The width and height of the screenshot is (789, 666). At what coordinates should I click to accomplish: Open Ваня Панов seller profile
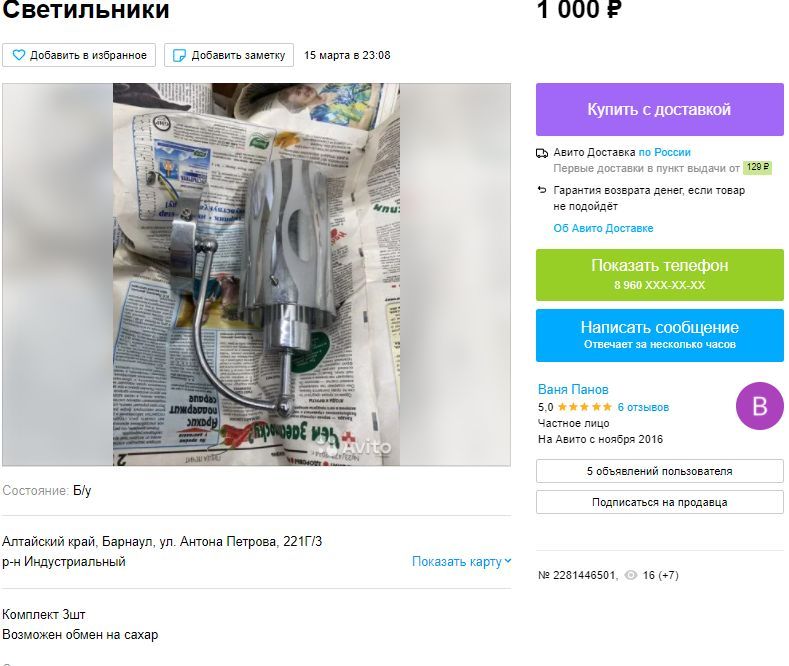(573, 389)
